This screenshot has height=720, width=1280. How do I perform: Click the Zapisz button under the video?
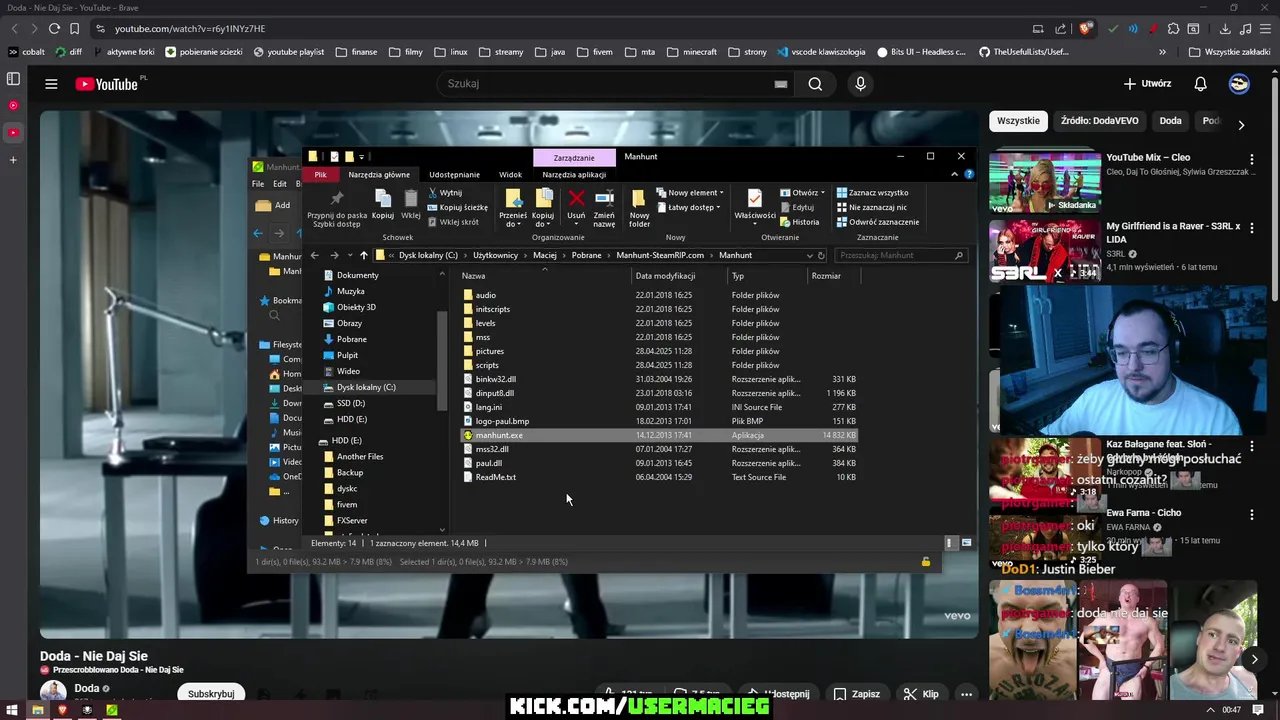[857, 694]
